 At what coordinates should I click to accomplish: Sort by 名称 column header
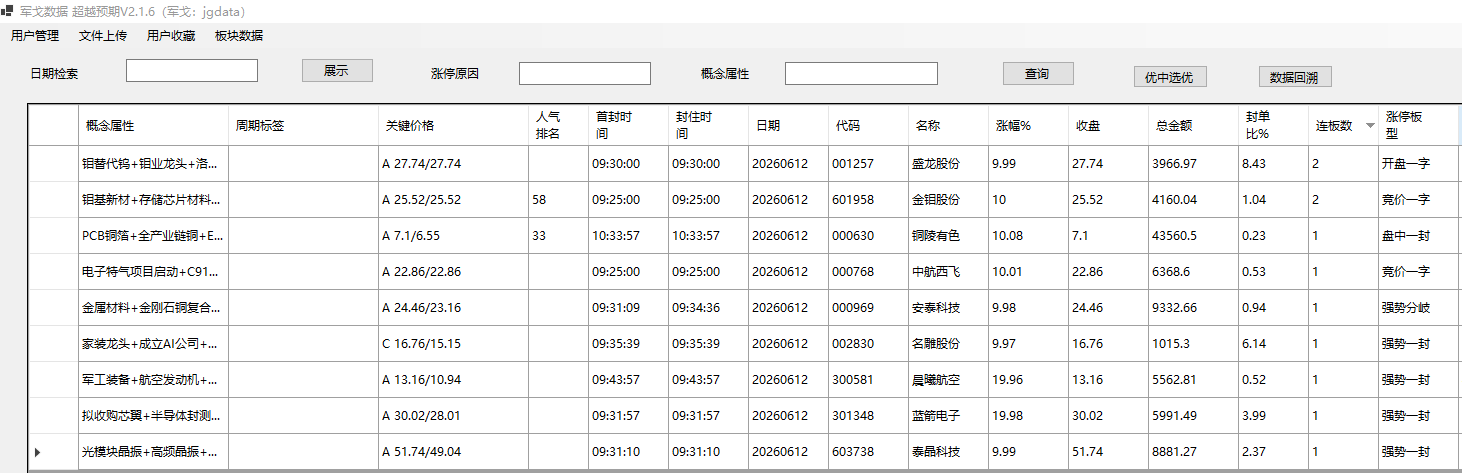tap(948, 126)
